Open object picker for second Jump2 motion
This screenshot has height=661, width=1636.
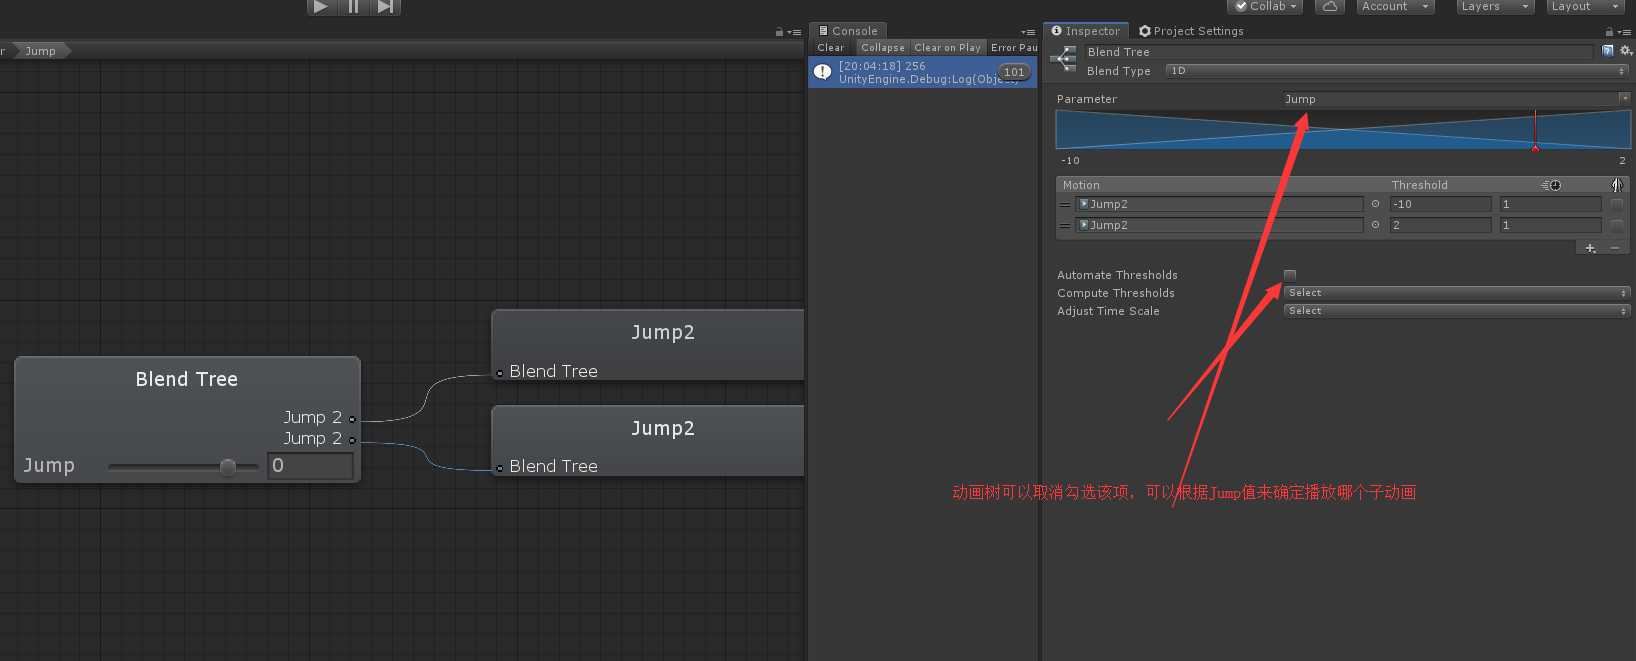click(1375, 225)
